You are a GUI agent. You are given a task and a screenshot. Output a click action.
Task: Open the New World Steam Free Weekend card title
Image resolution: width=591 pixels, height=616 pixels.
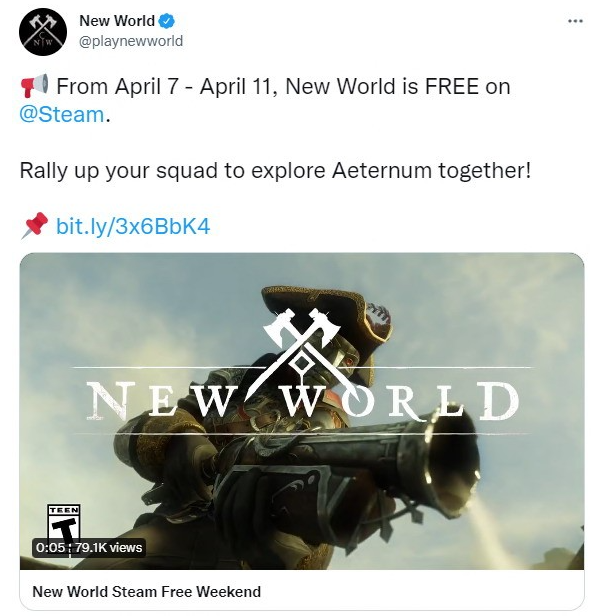click(x=147, y=592)
